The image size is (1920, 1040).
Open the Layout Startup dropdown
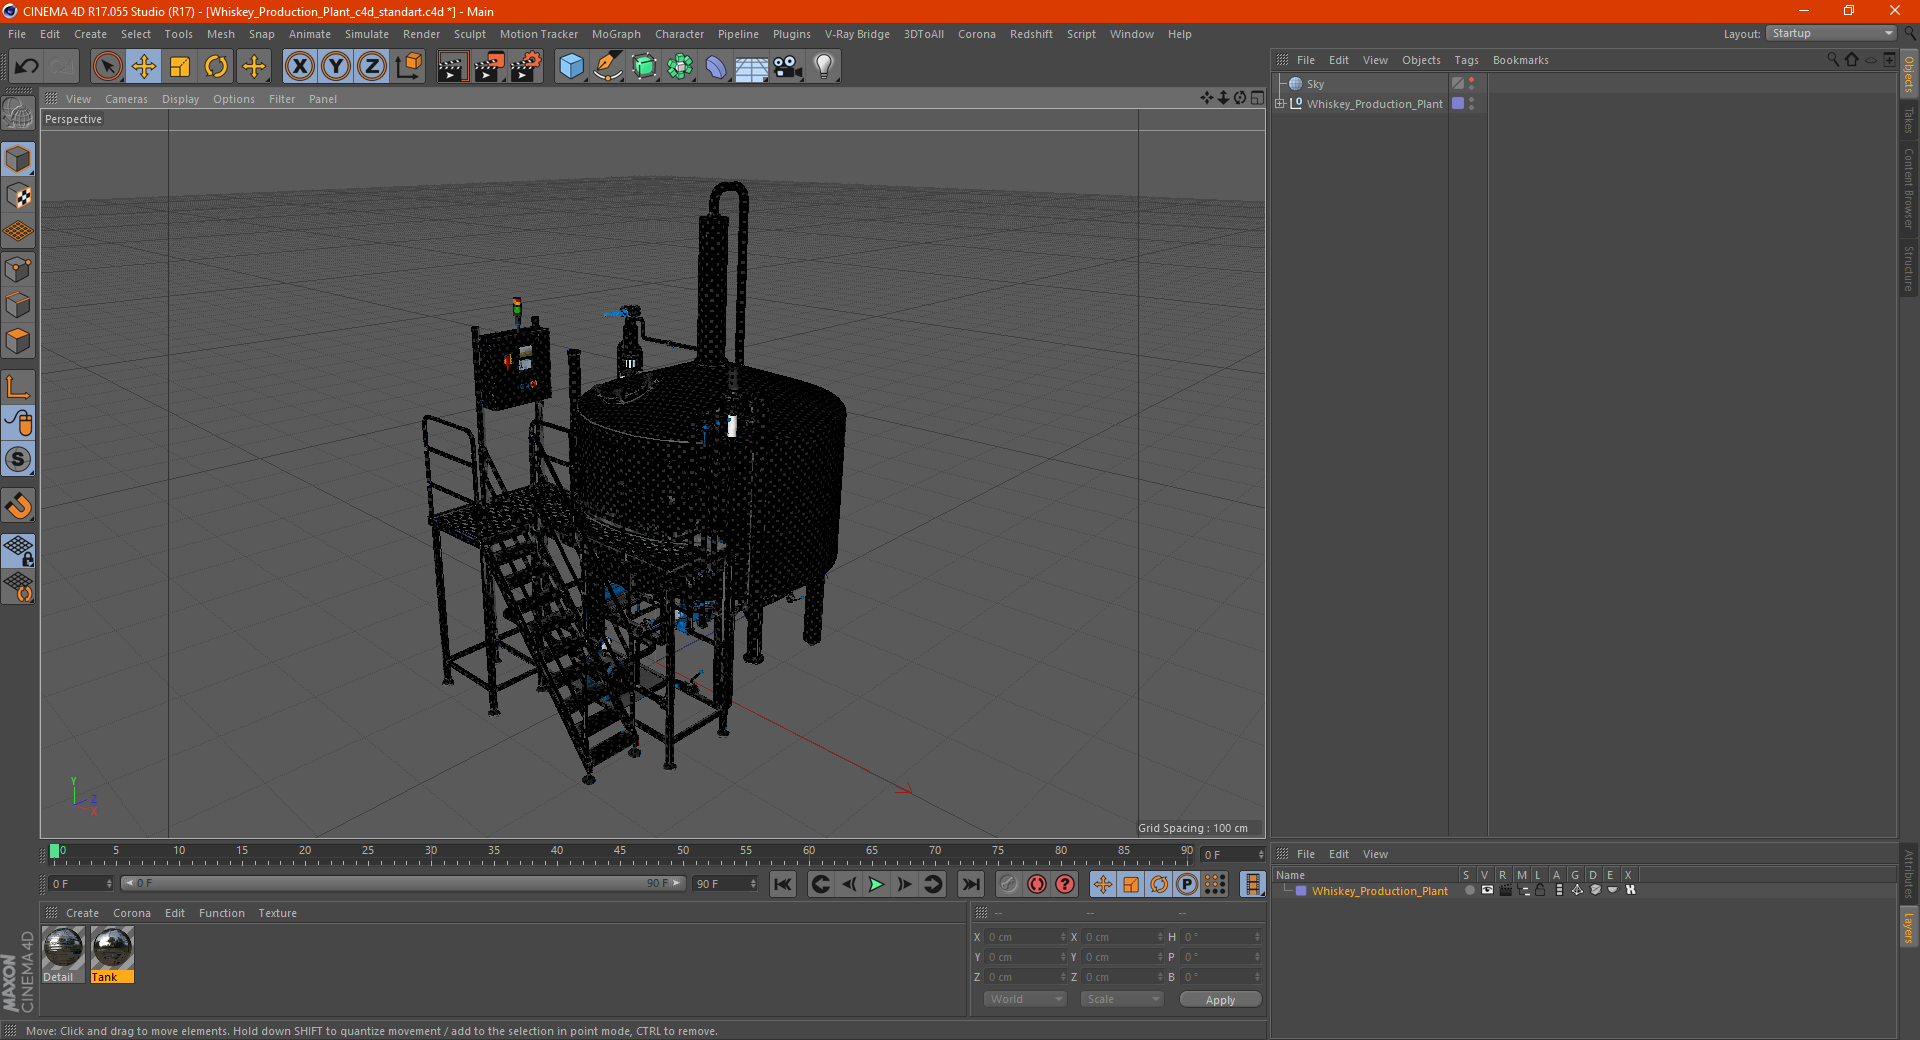[1832, 33]
